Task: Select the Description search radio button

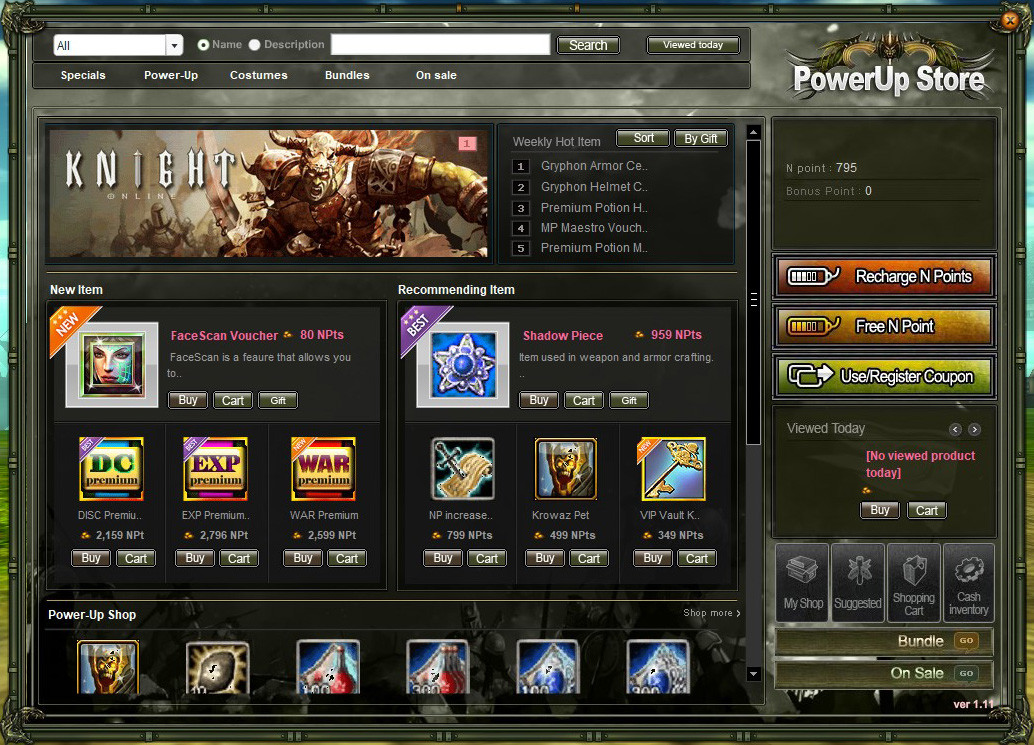Action: (x=255, y=45)
